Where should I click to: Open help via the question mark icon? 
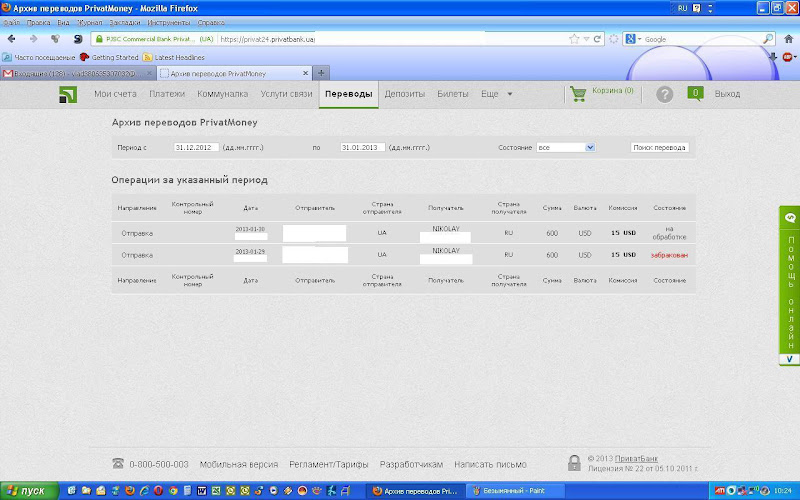tap(664, 94)
